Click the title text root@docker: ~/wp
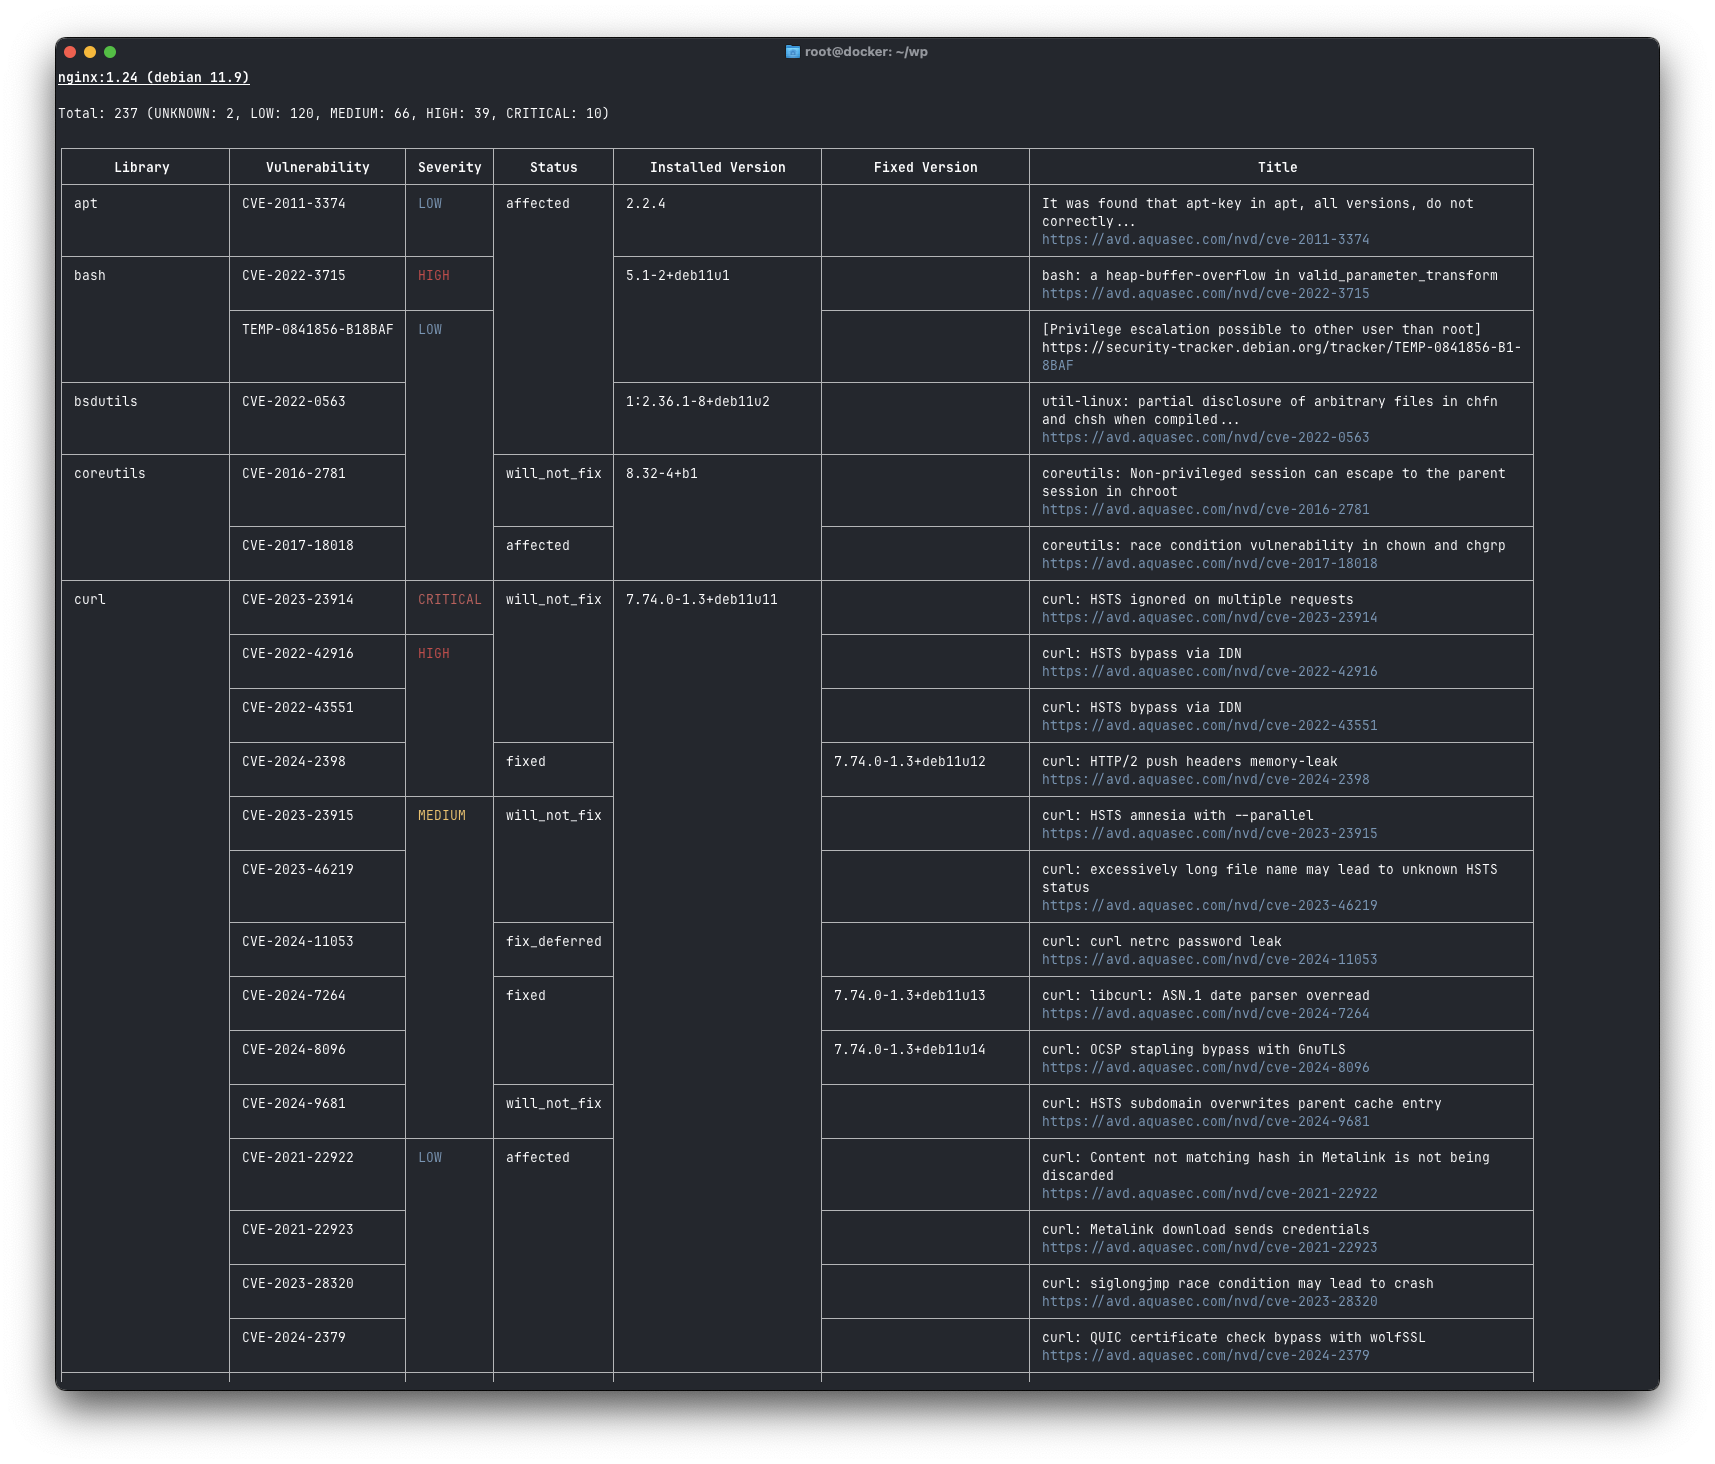The image size is (1715, 1464). coord(866,52)
